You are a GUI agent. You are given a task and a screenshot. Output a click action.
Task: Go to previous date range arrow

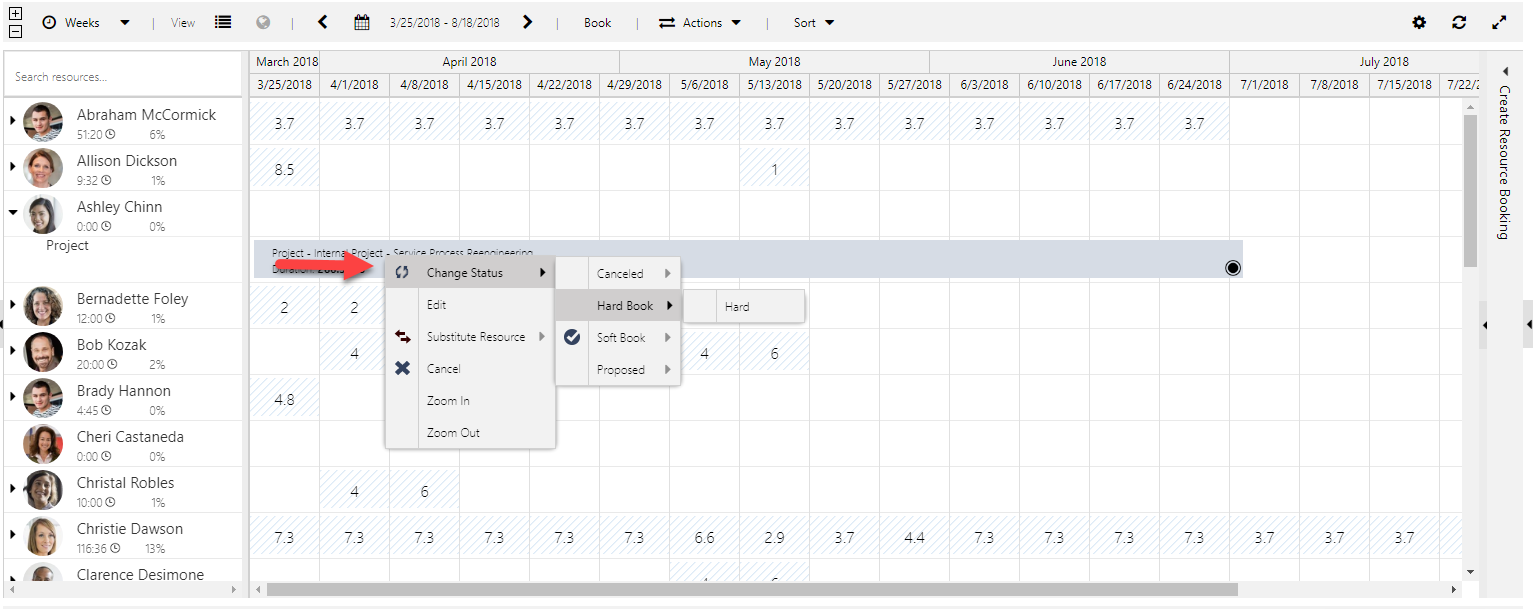coord(323,22)
